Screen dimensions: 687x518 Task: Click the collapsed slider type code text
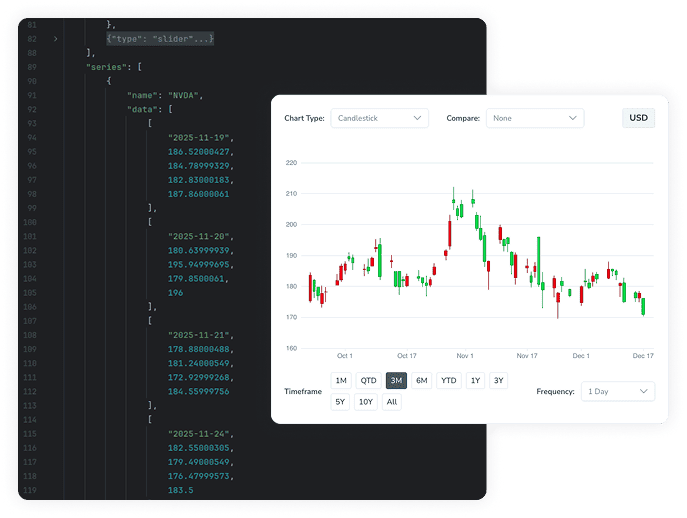[160, 38]
